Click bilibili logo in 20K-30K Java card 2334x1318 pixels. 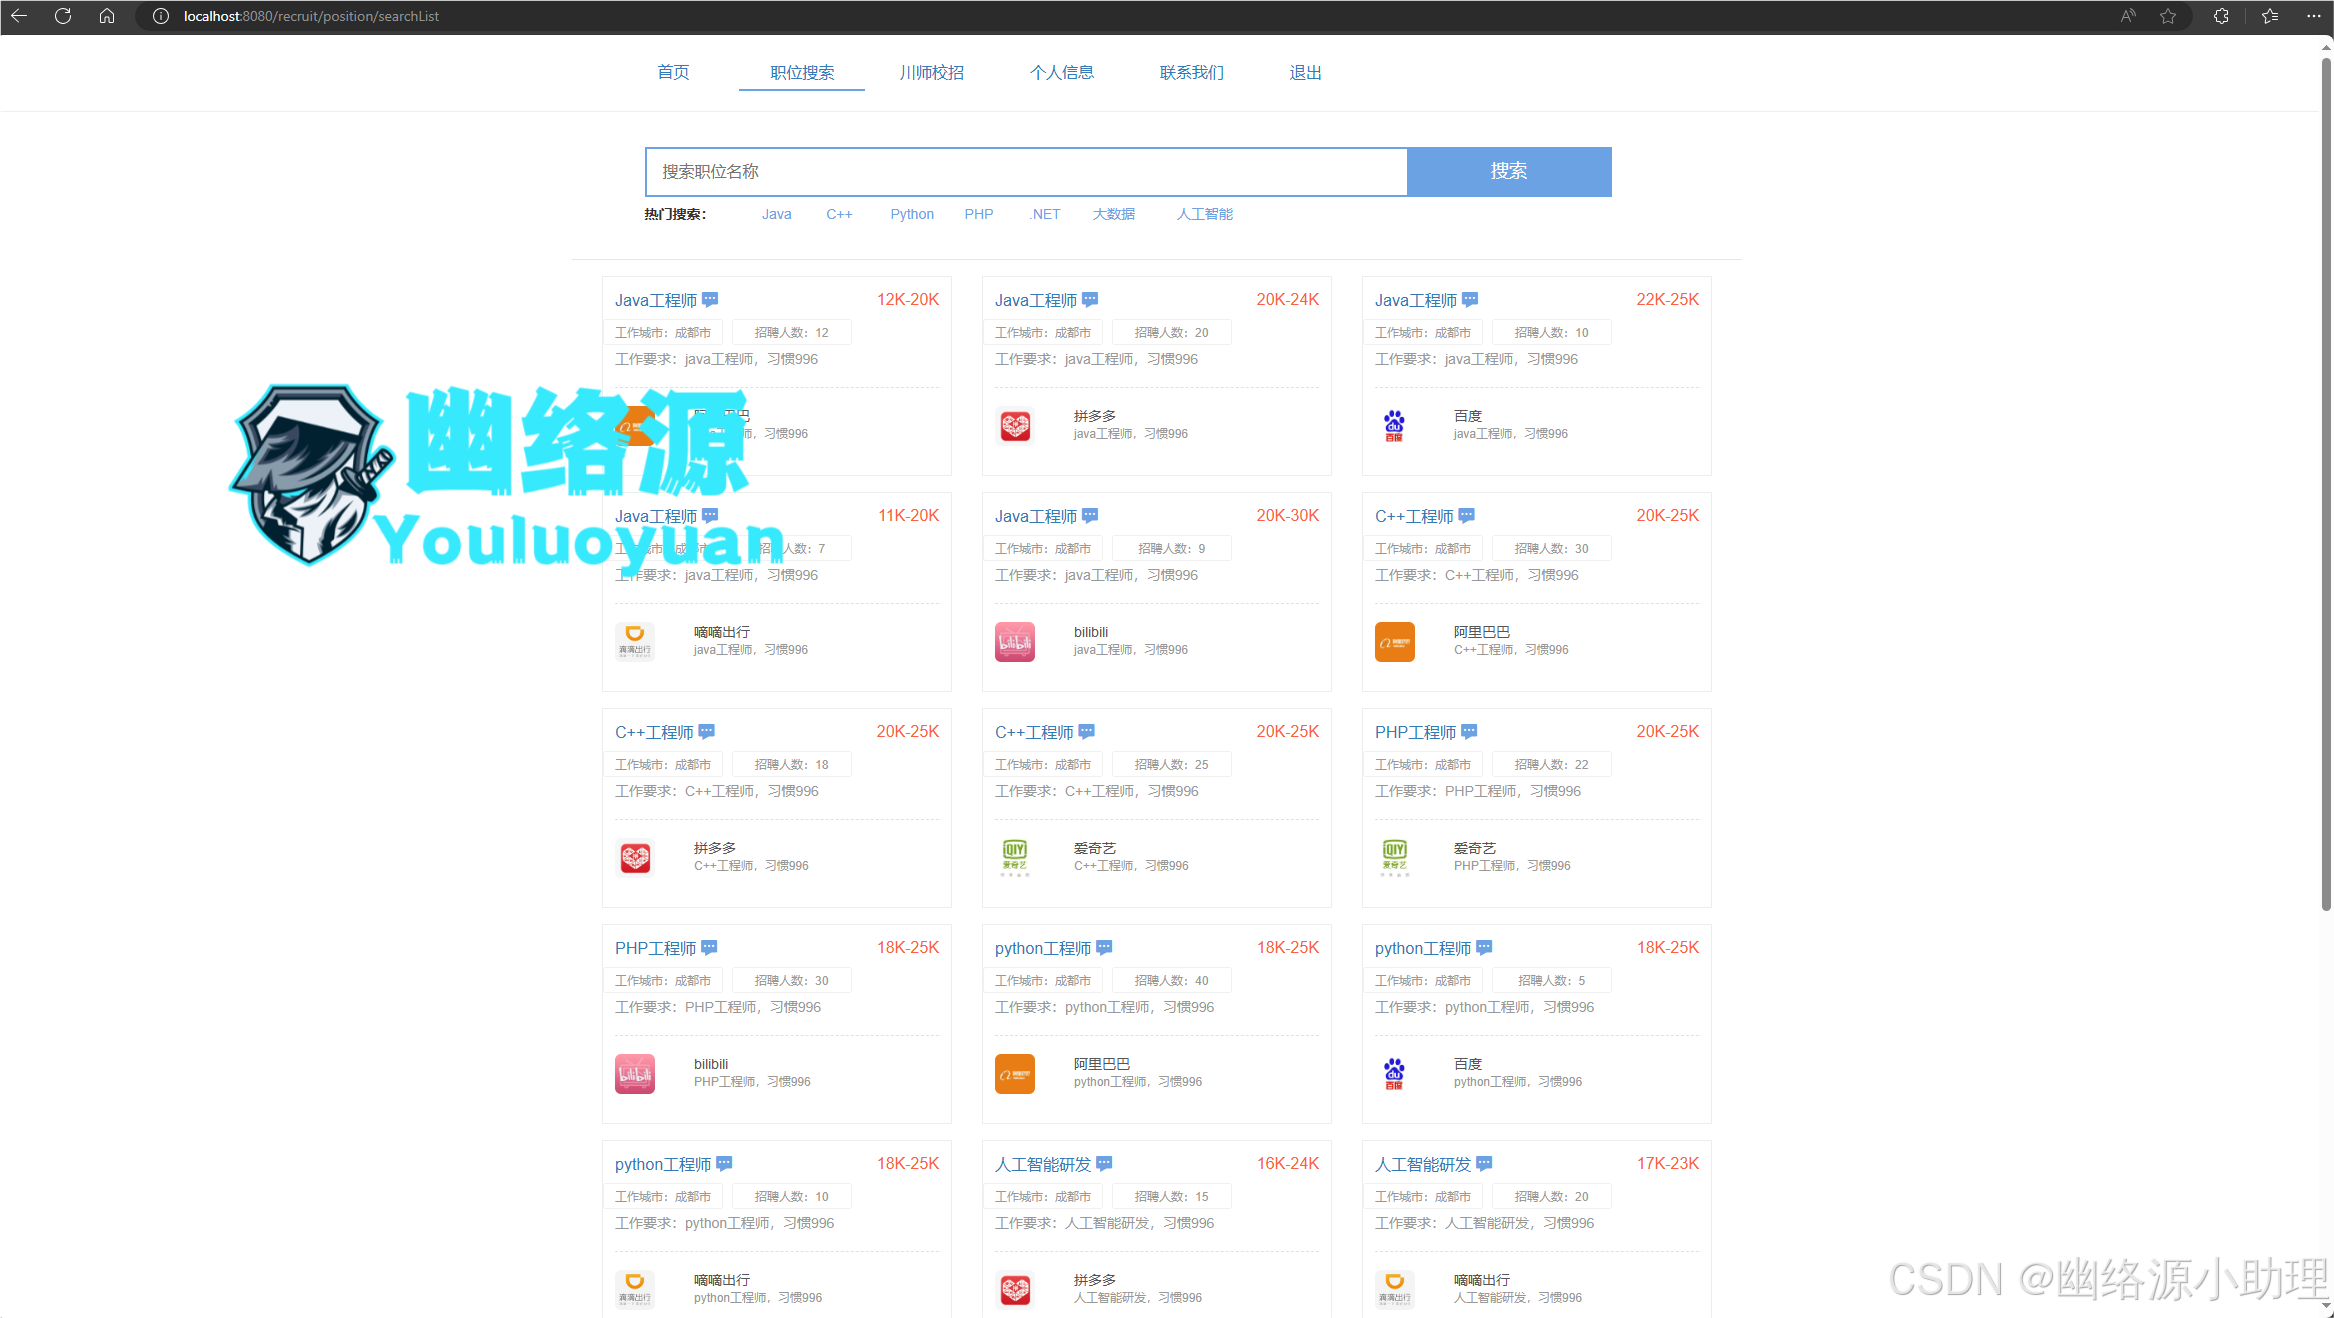pos(1015,642)
